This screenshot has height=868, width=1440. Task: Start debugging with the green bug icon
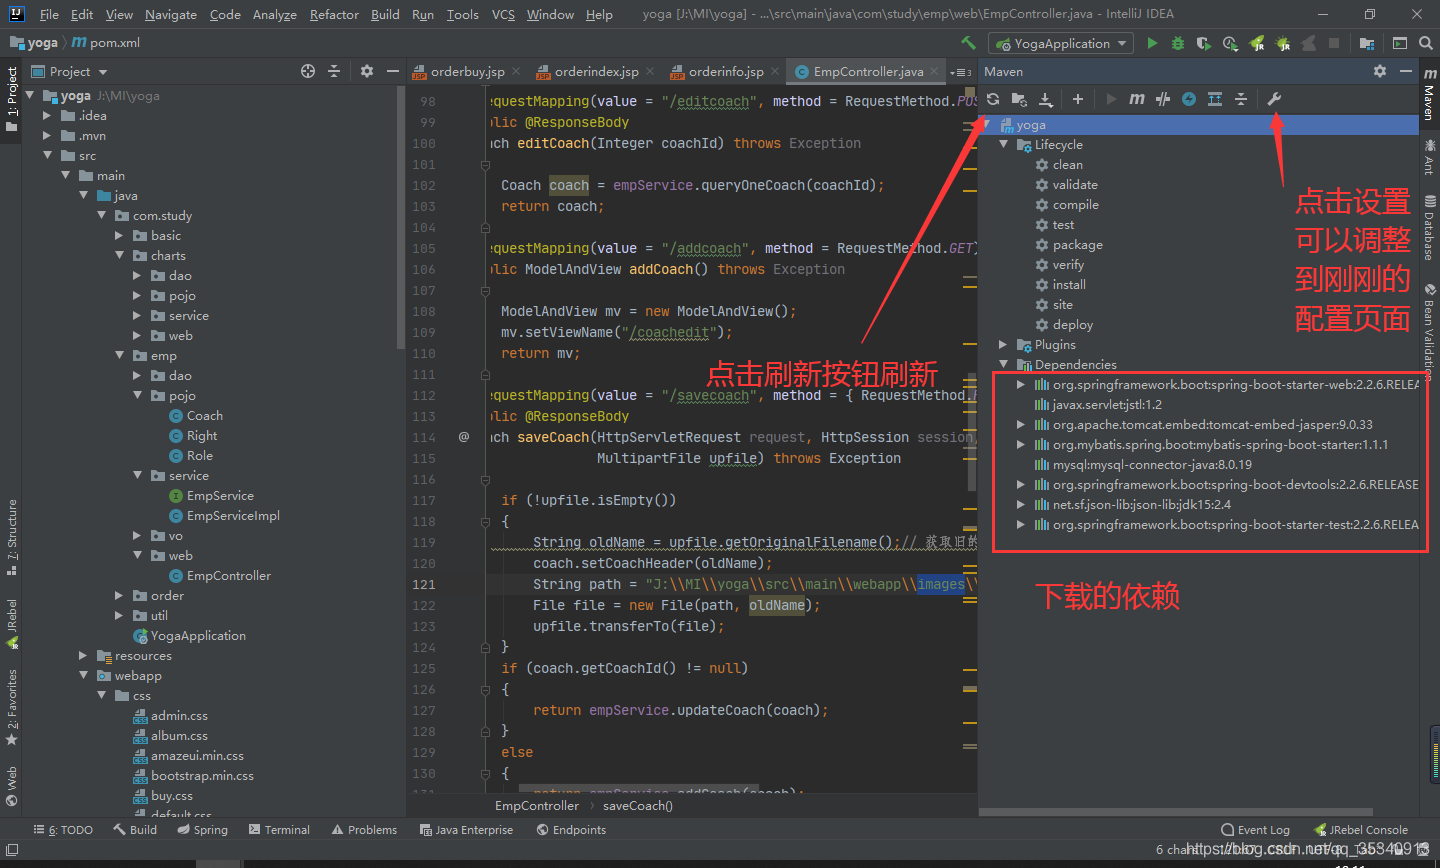point(1178,43)
